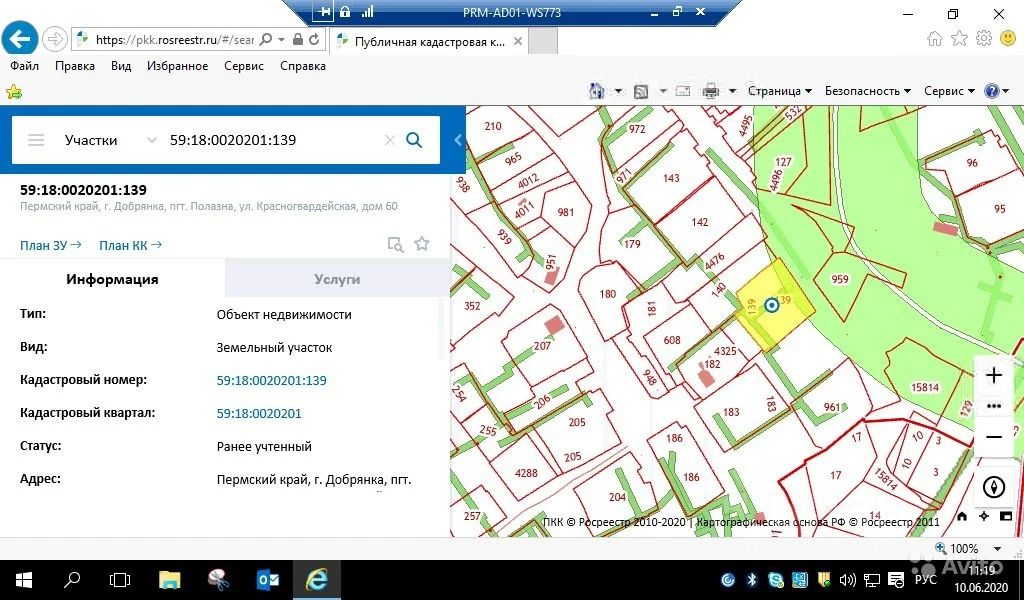This screenshot has width=1024, height=600.
Task: Select the Информация tab
Action: click(112, 279)
